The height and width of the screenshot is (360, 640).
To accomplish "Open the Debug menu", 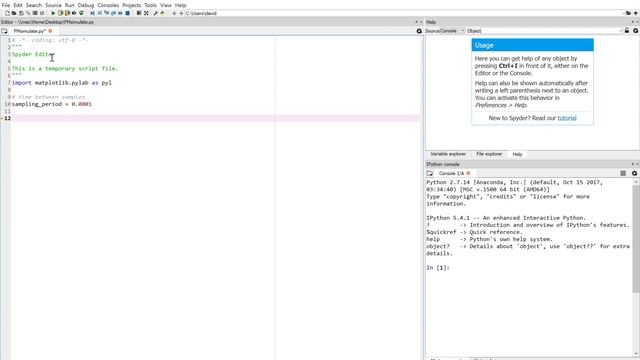I will 86,5.
